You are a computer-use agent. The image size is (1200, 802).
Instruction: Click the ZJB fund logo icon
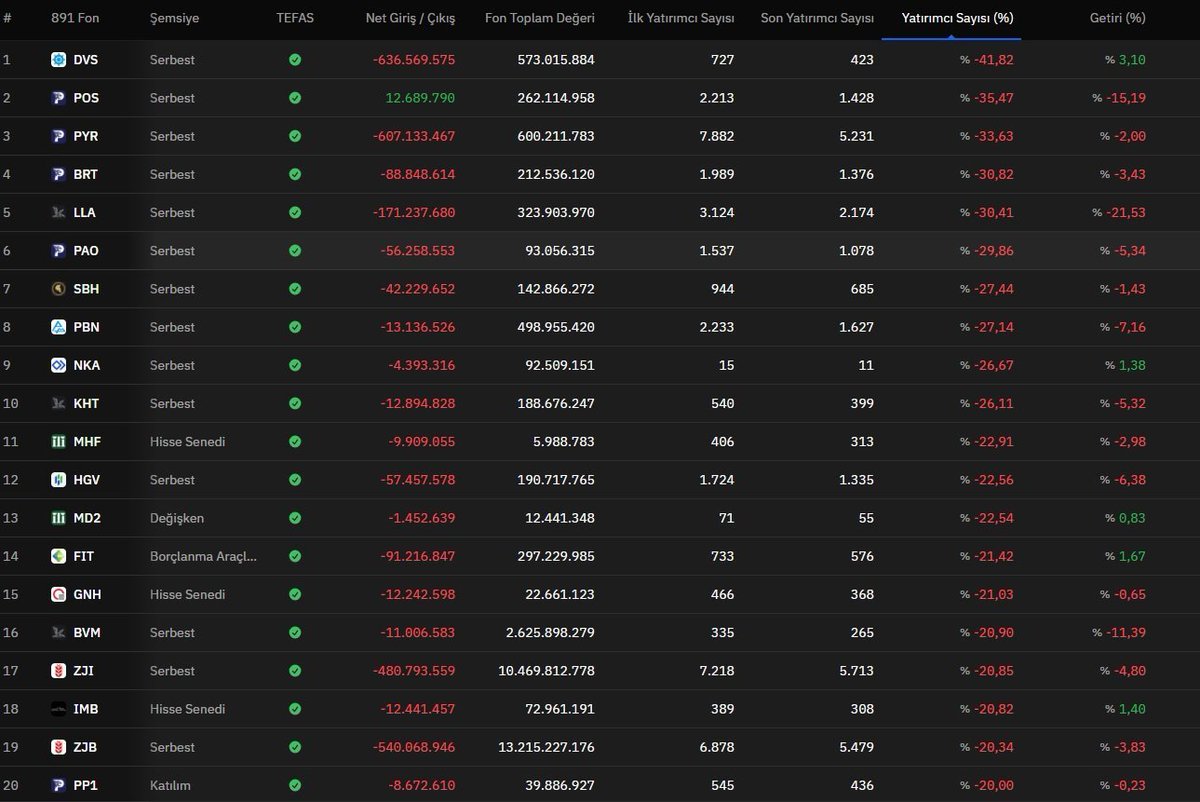click(x=58, y=747)
